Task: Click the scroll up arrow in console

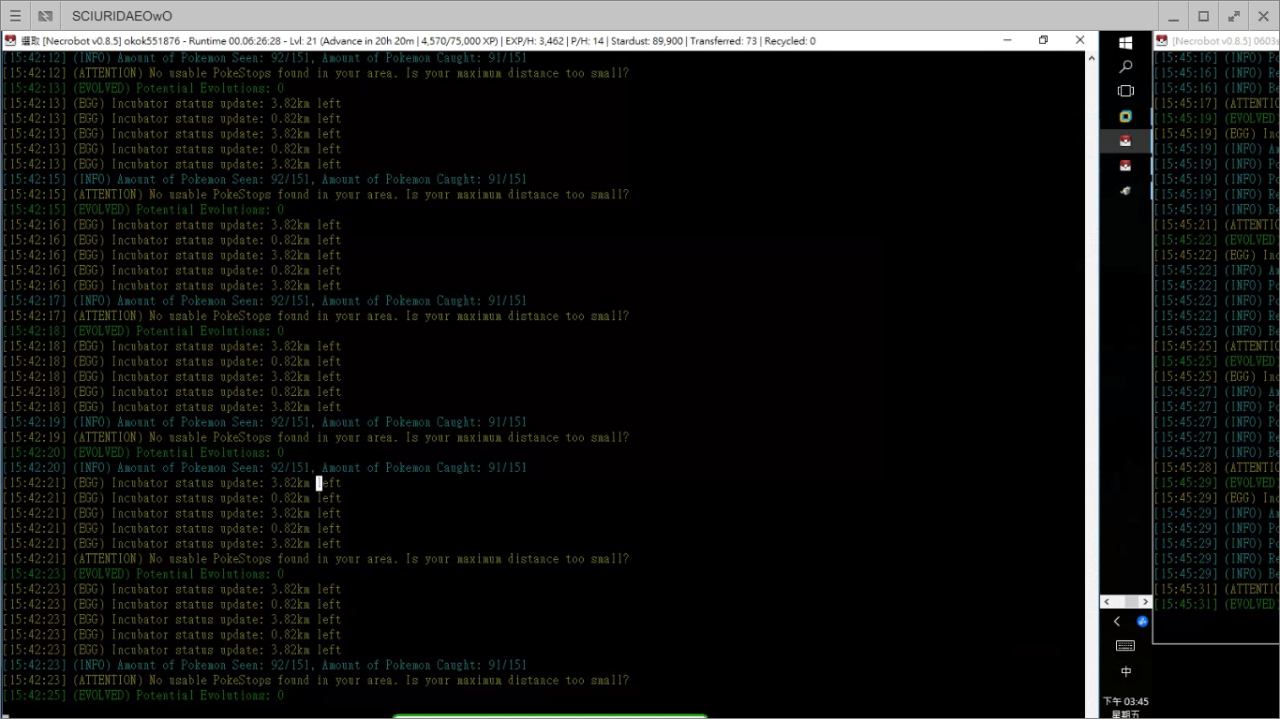Action: coord(1090,58)
